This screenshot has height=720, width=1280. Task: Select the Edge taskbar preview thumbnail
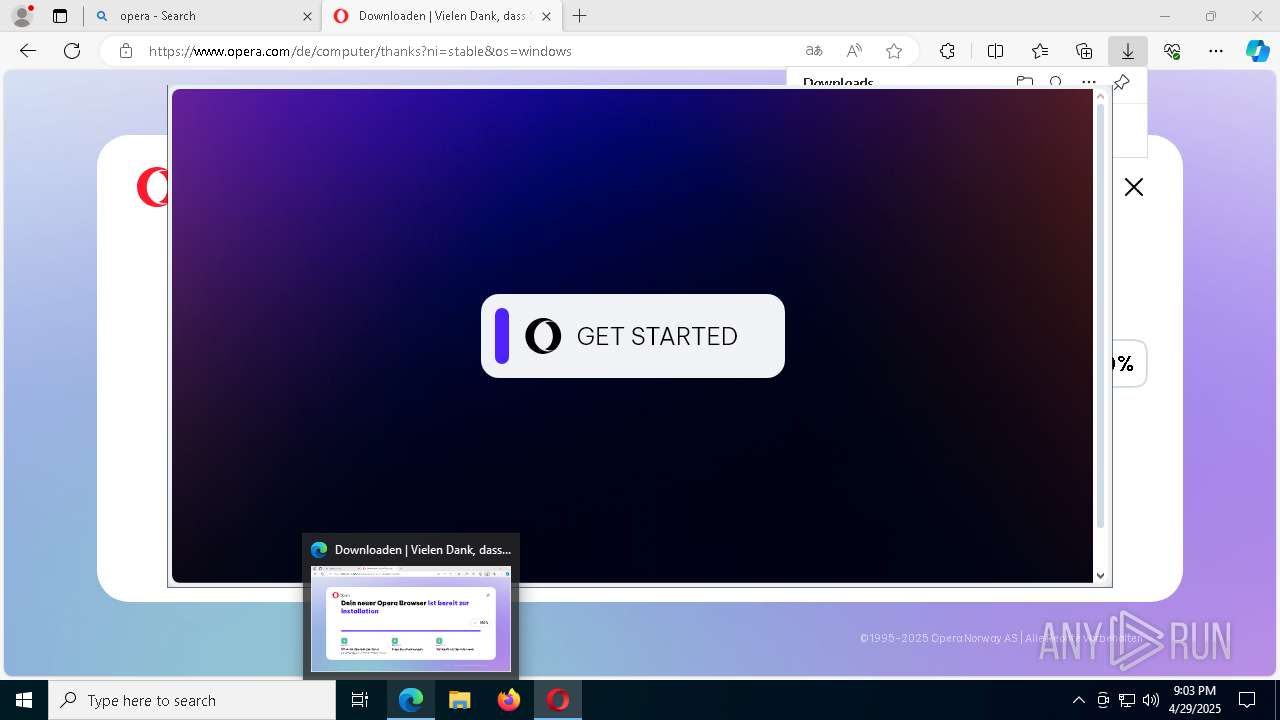(411, 619)
